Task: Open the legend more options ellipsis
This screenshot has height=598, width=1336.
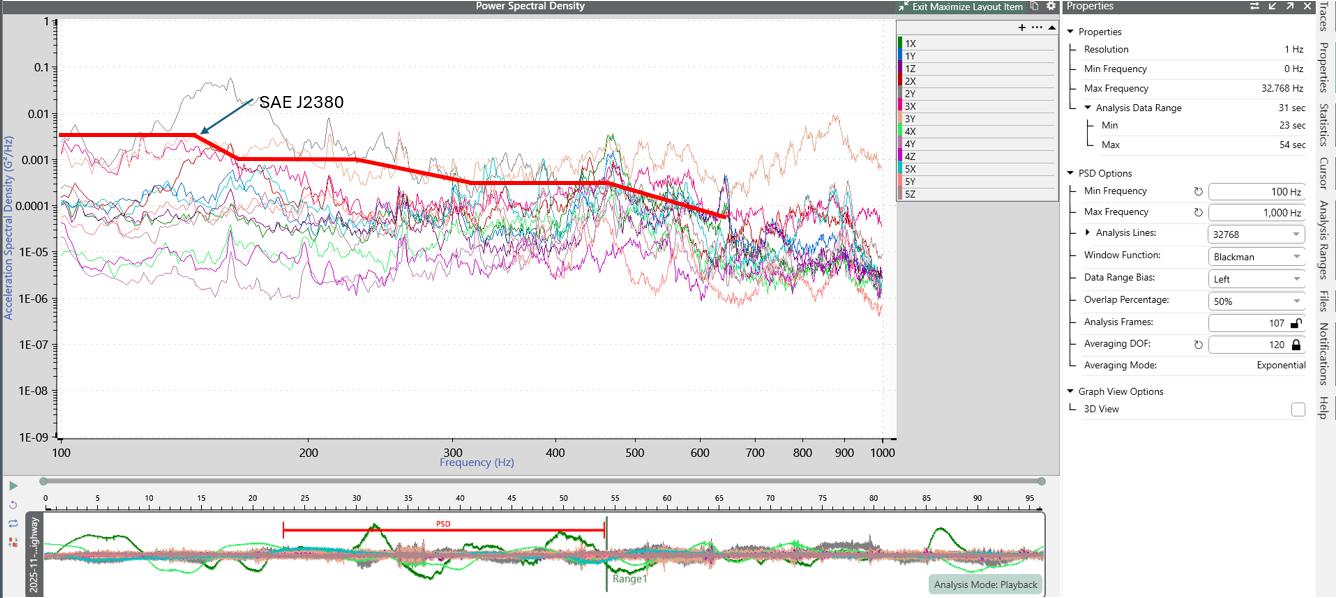Action: click(1037, 28)
